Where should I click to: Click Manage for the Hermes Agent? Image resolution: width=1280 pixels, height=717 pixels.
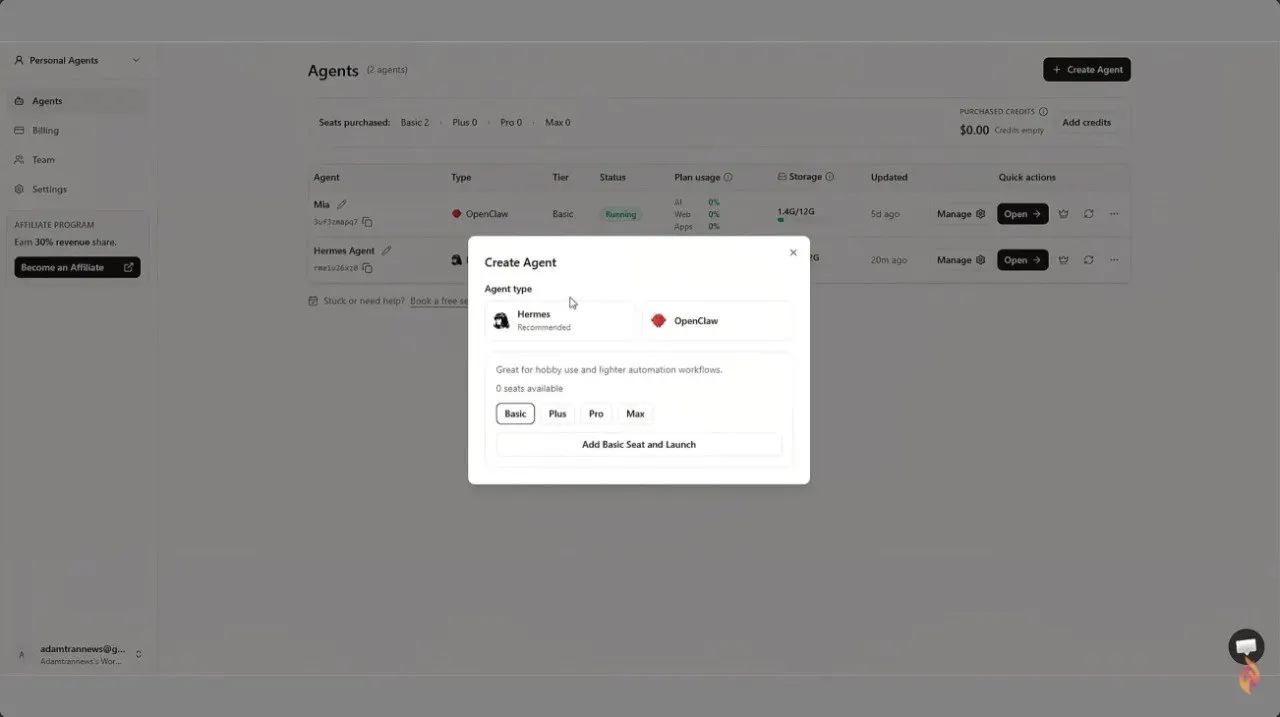point(961,260)
